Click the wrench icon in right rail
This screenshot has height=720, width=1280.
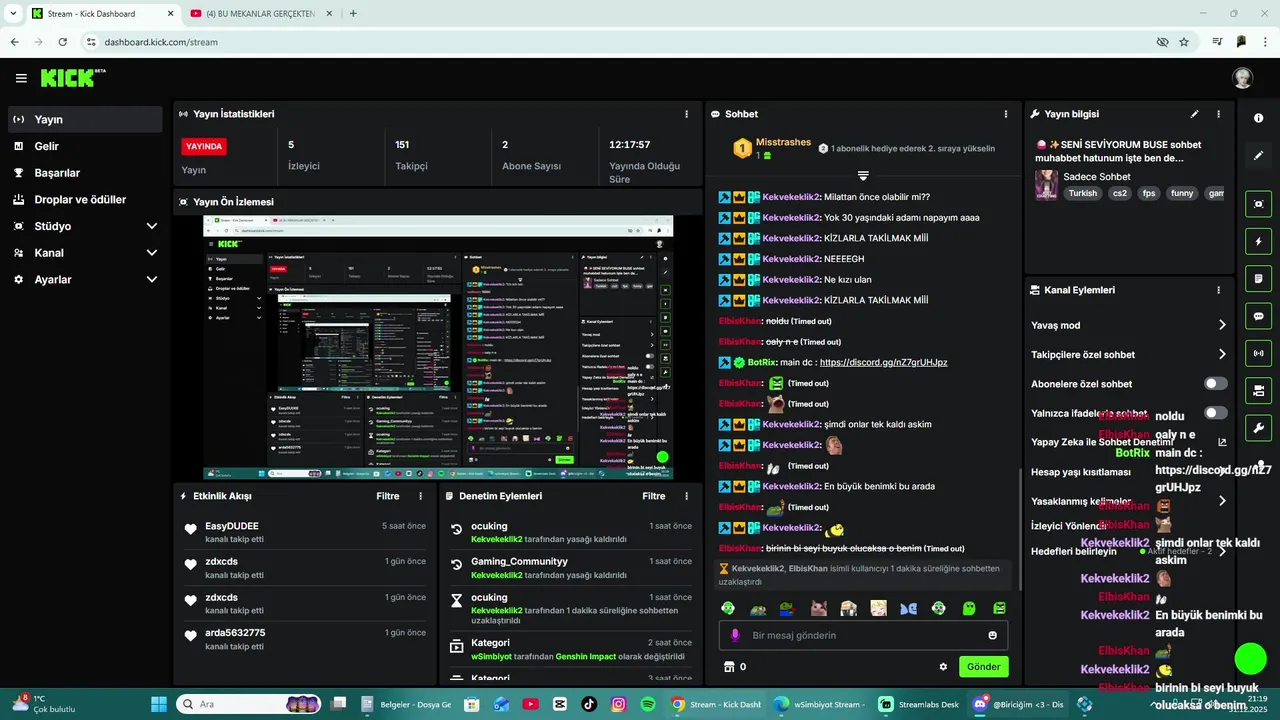1258,428
